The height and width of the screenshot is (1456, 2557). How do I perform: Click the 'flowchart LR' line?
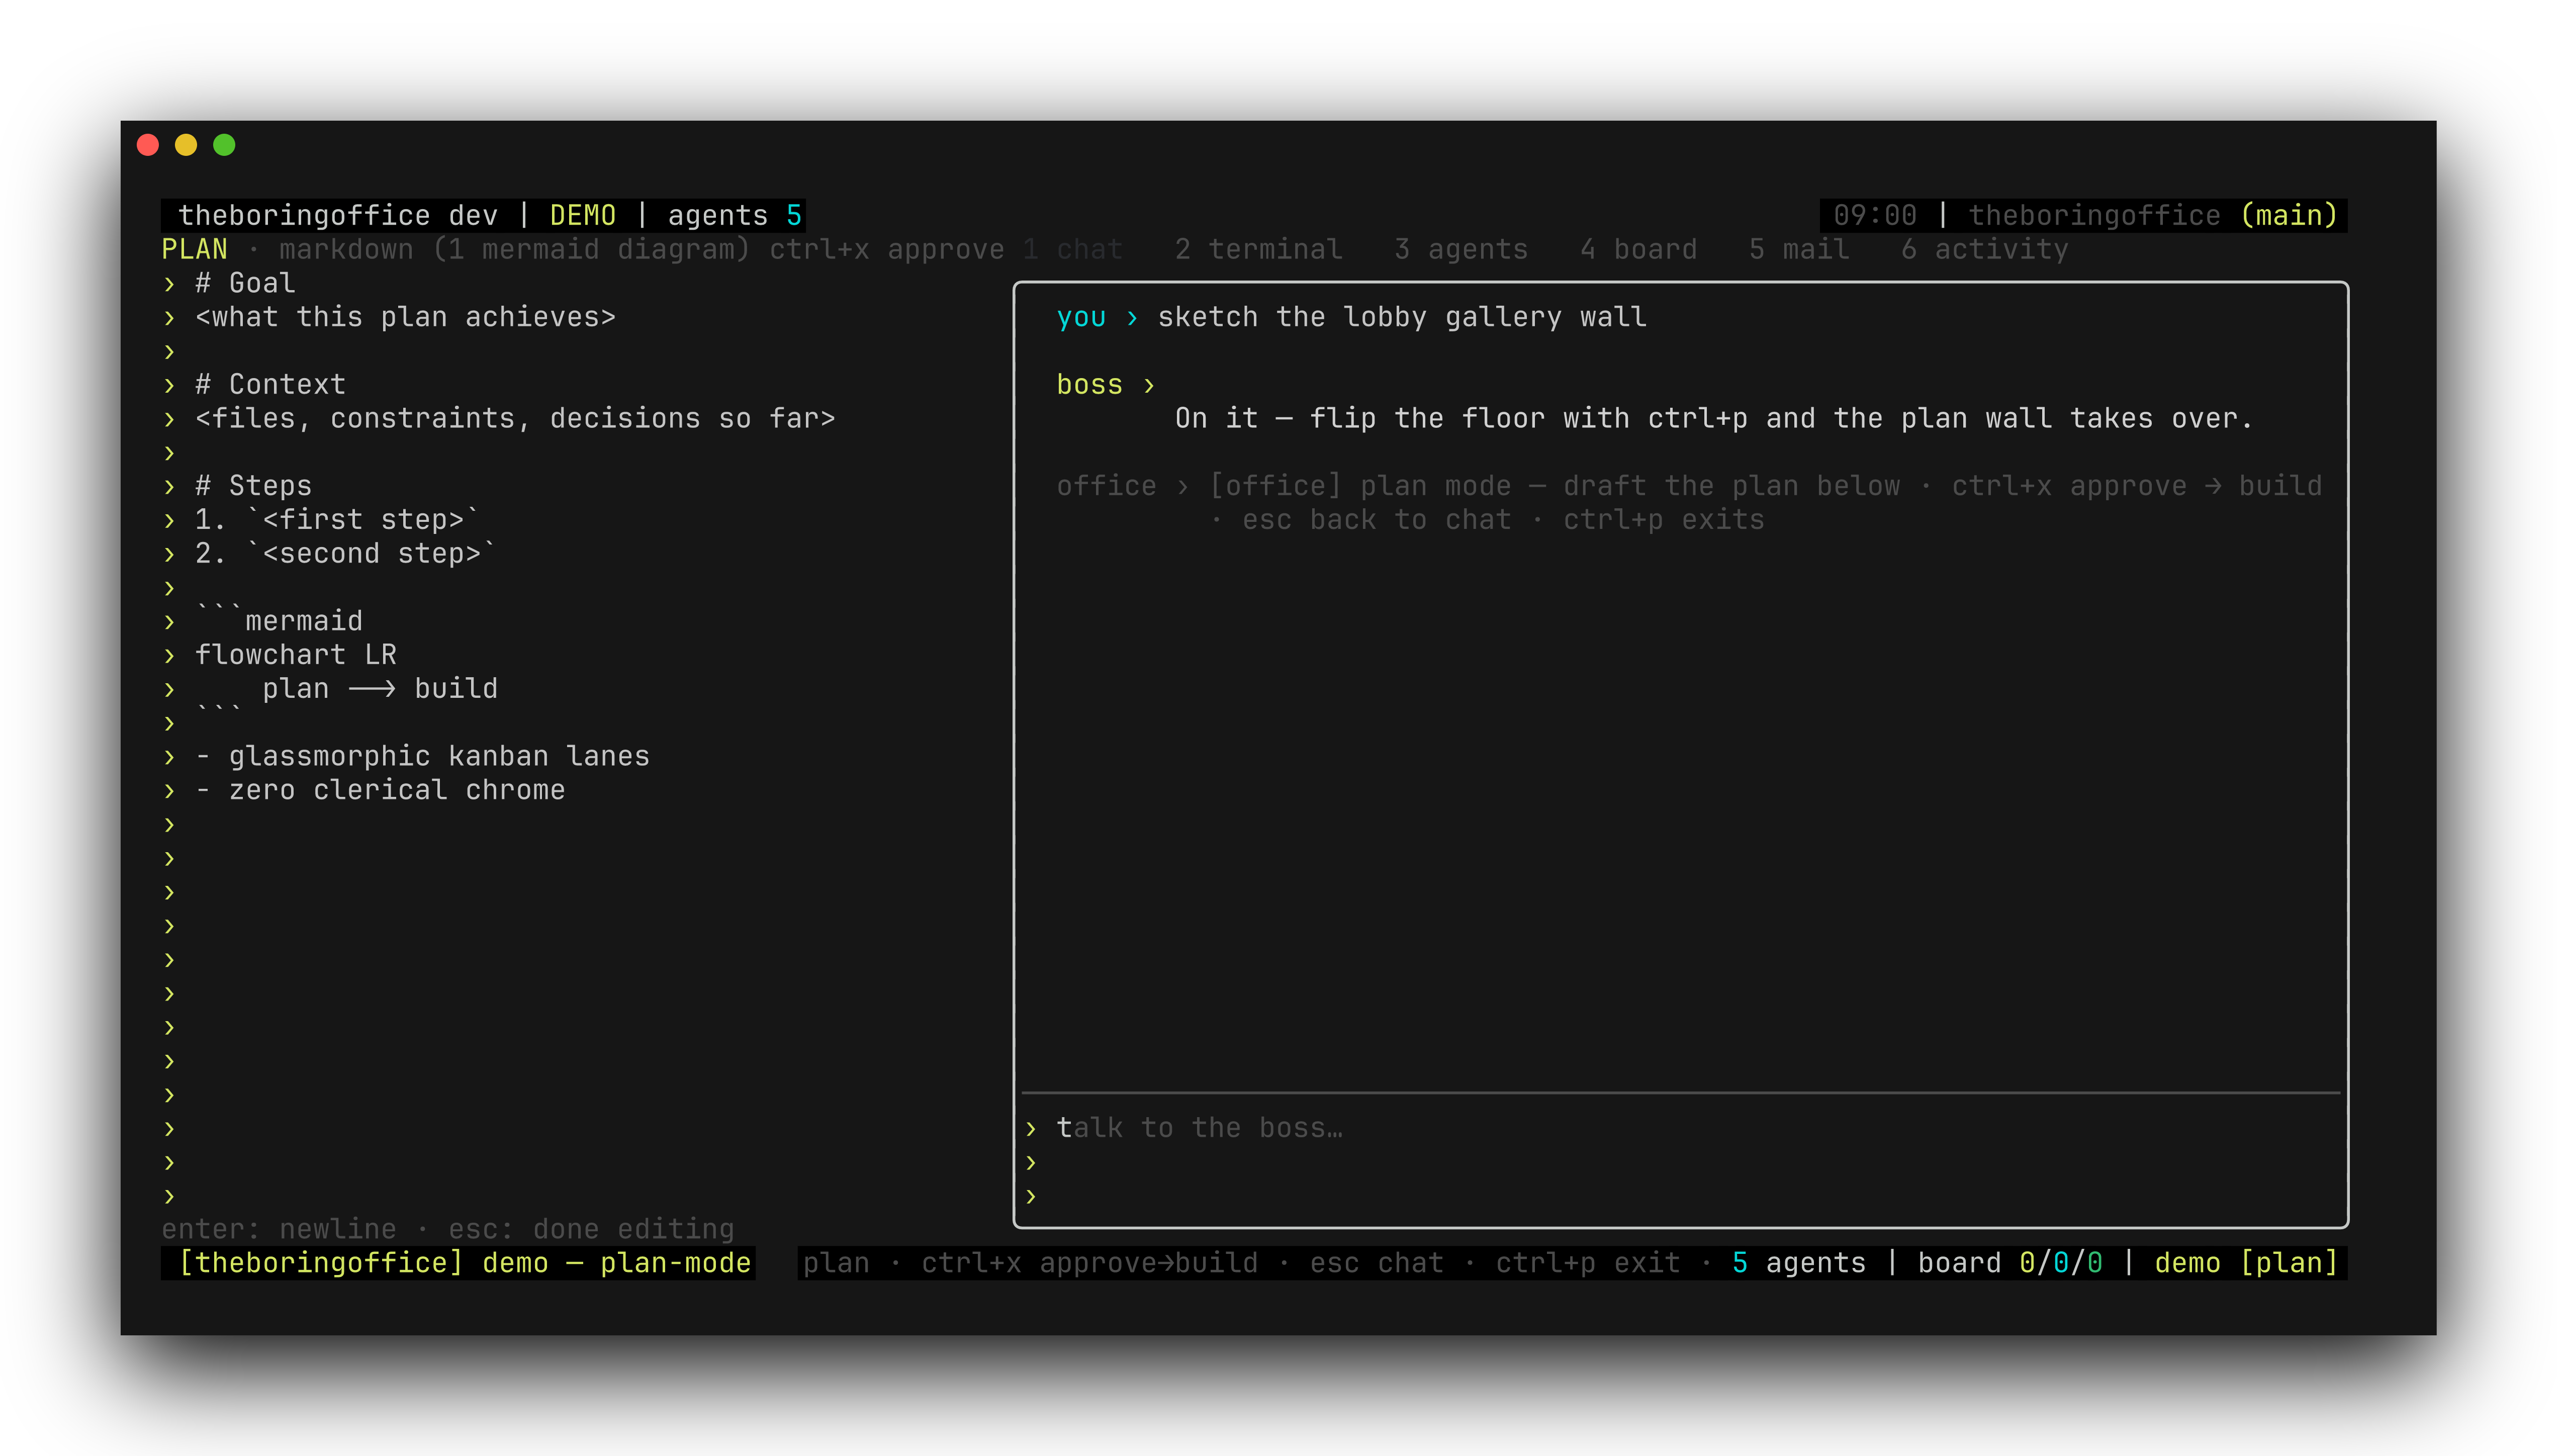[295, 655]
